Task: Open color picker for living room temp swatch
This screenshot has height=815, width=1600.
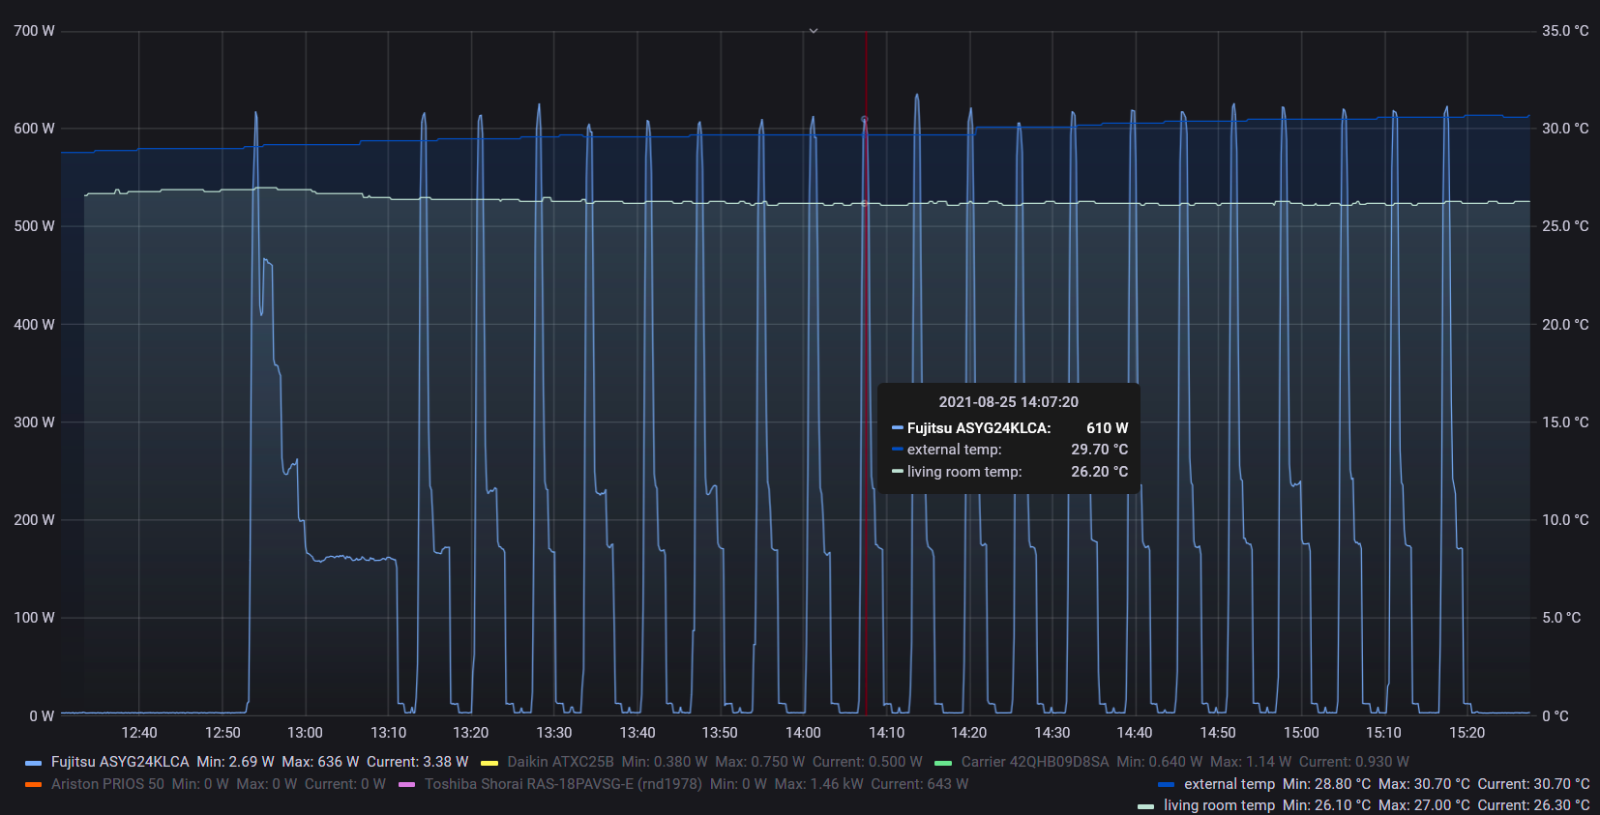Action: pyautogui.click(x=1146, y=806)
